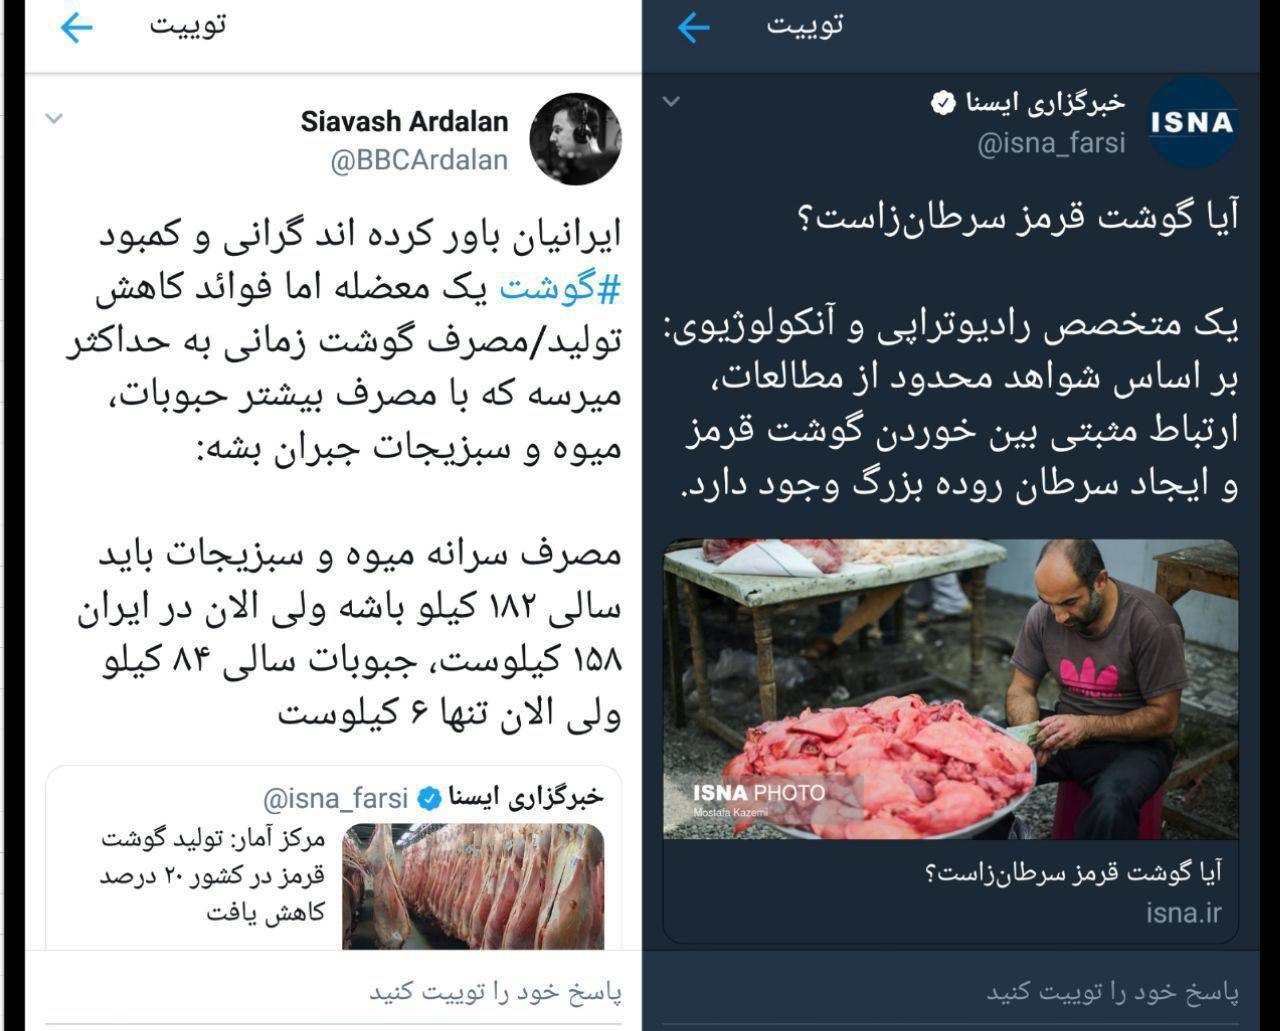This screenshot has width=1280, height=1031.
Task: Tap the verified badge in the quoted ISNA tweet
Action: [x=429, y=797]
